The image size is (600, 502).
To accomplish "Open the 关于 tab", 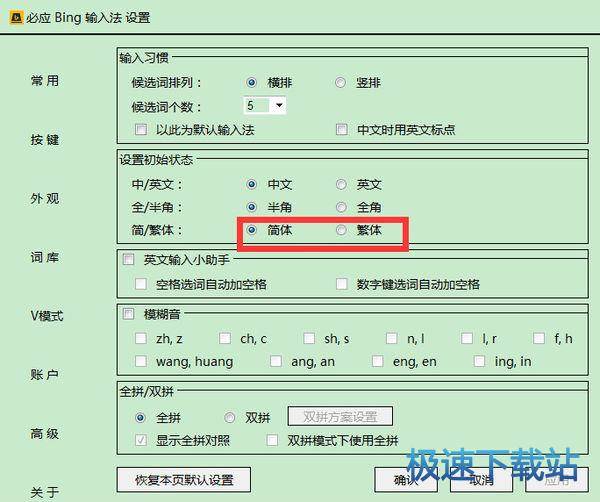I will pyautogui.click(x=45, y=492).
